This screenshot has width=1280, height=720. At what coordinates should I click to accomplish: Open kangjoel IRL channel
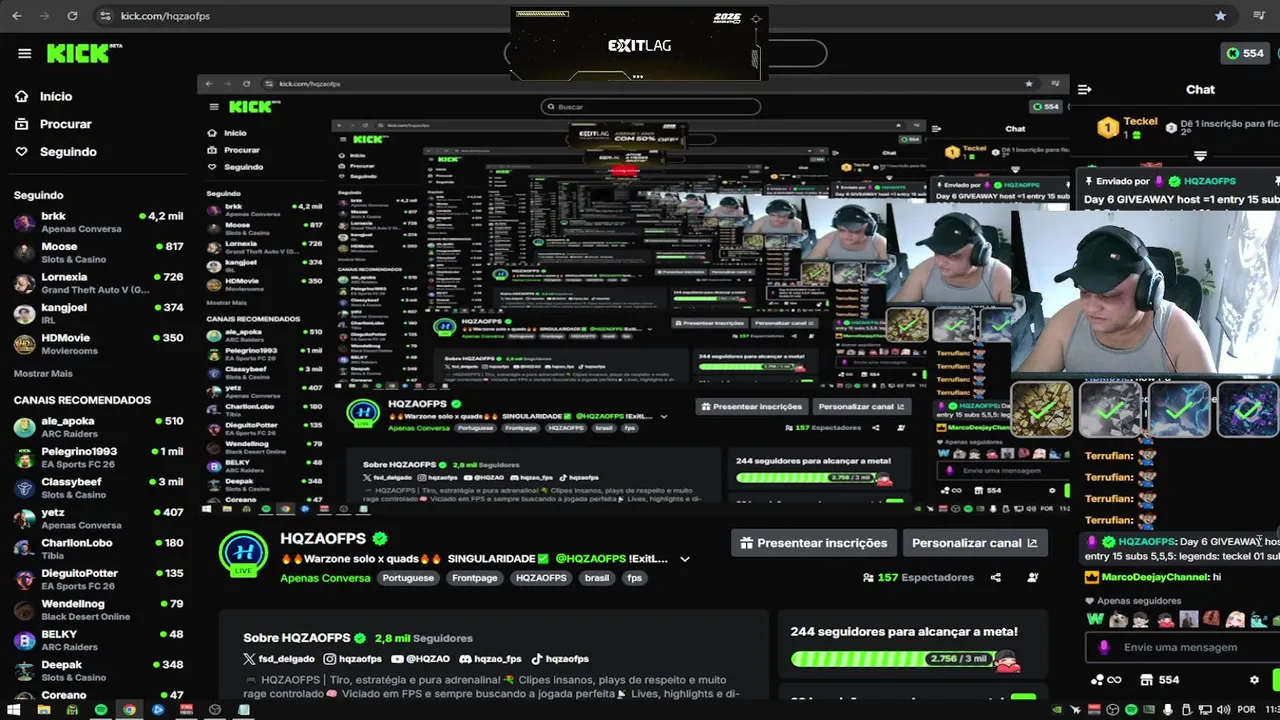pyautogui.click(x=98, y=313)
